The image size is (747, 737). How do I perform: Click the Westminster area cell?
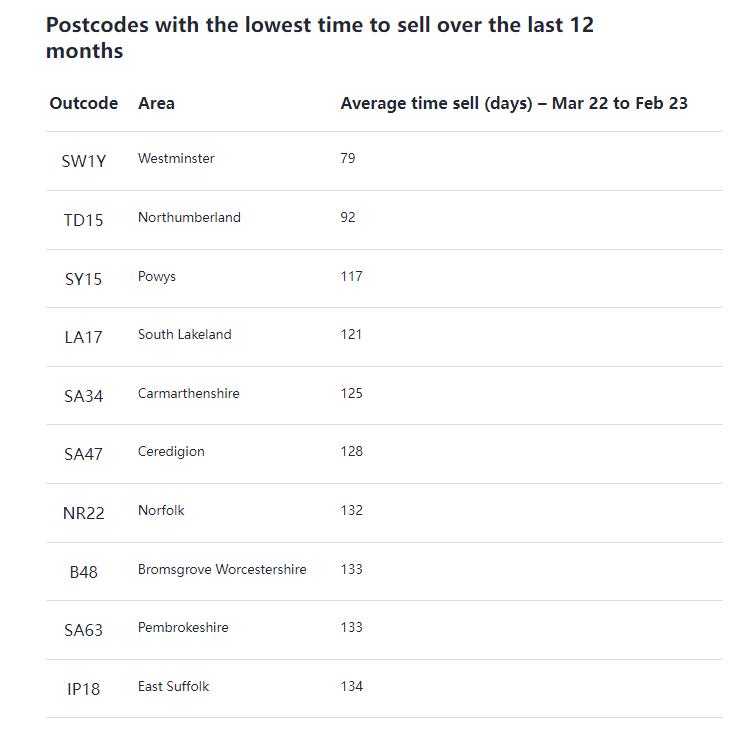pyautogui.click(x=176, y=158)
